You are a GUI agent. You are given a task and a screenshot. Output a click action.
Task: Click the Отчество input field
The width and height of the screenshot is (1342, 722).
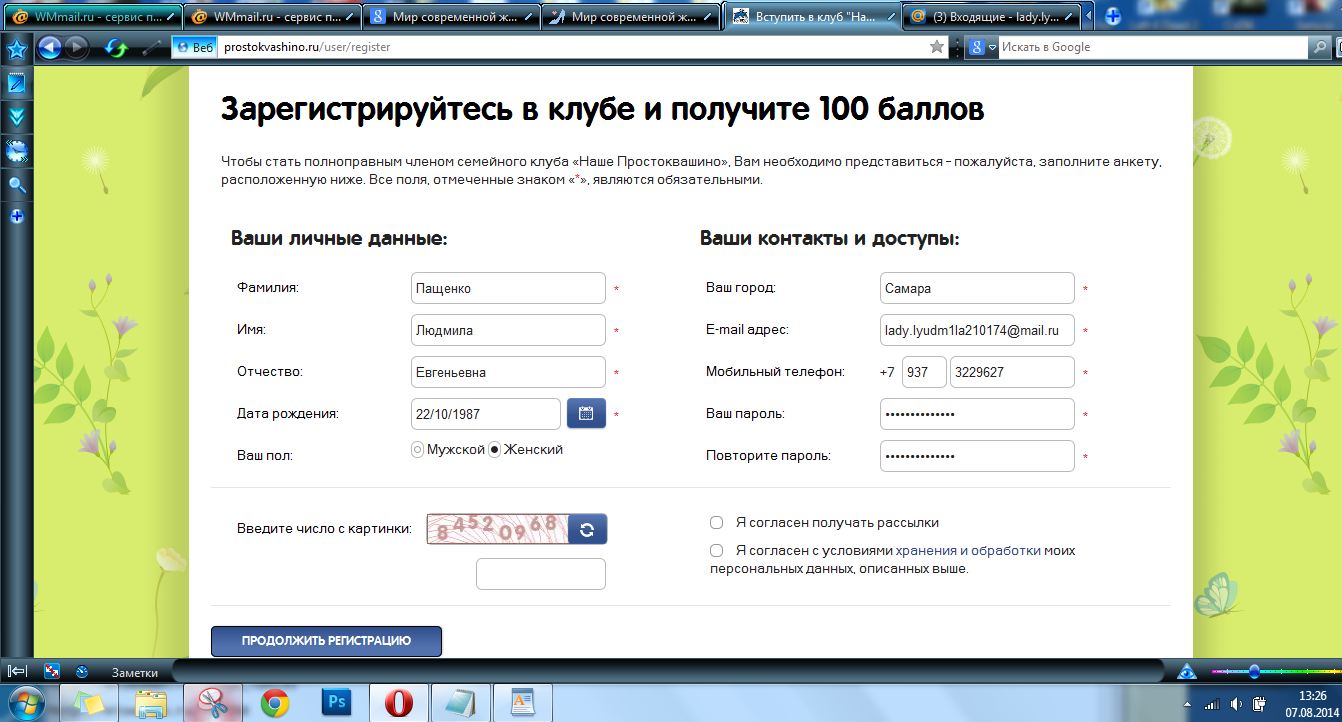point(508,372)
